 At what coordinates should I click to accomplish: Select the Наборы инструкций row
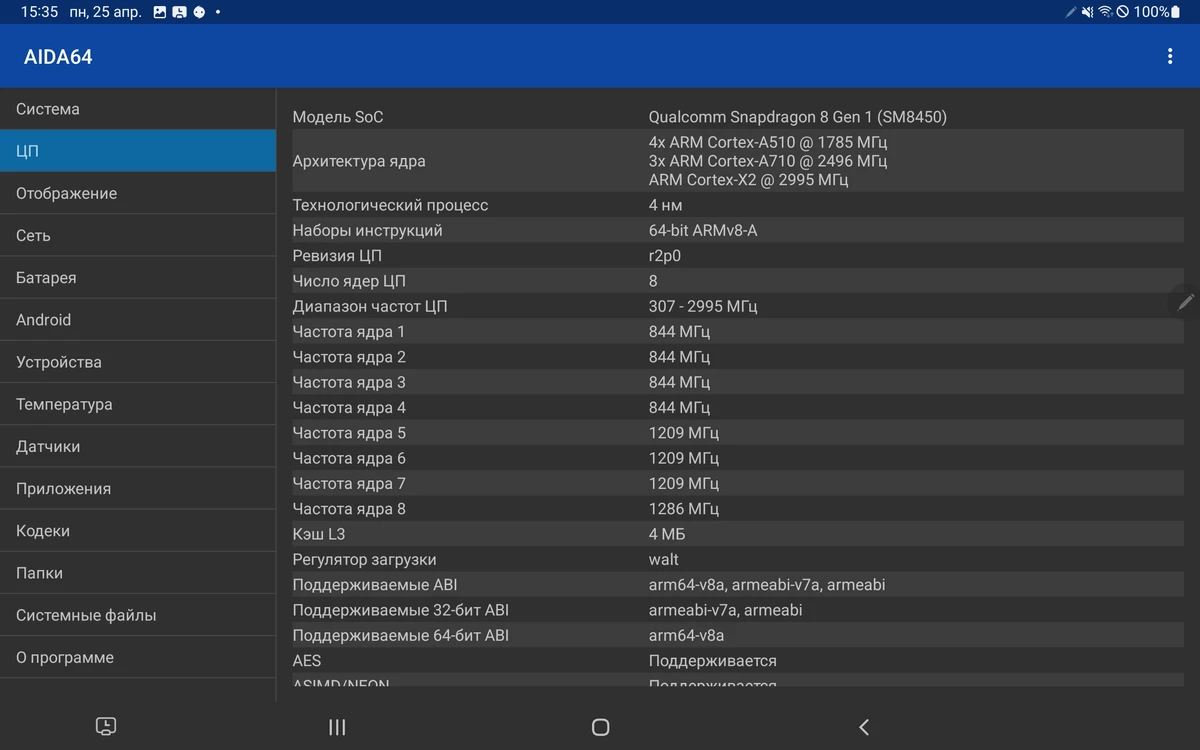[738, 230]
